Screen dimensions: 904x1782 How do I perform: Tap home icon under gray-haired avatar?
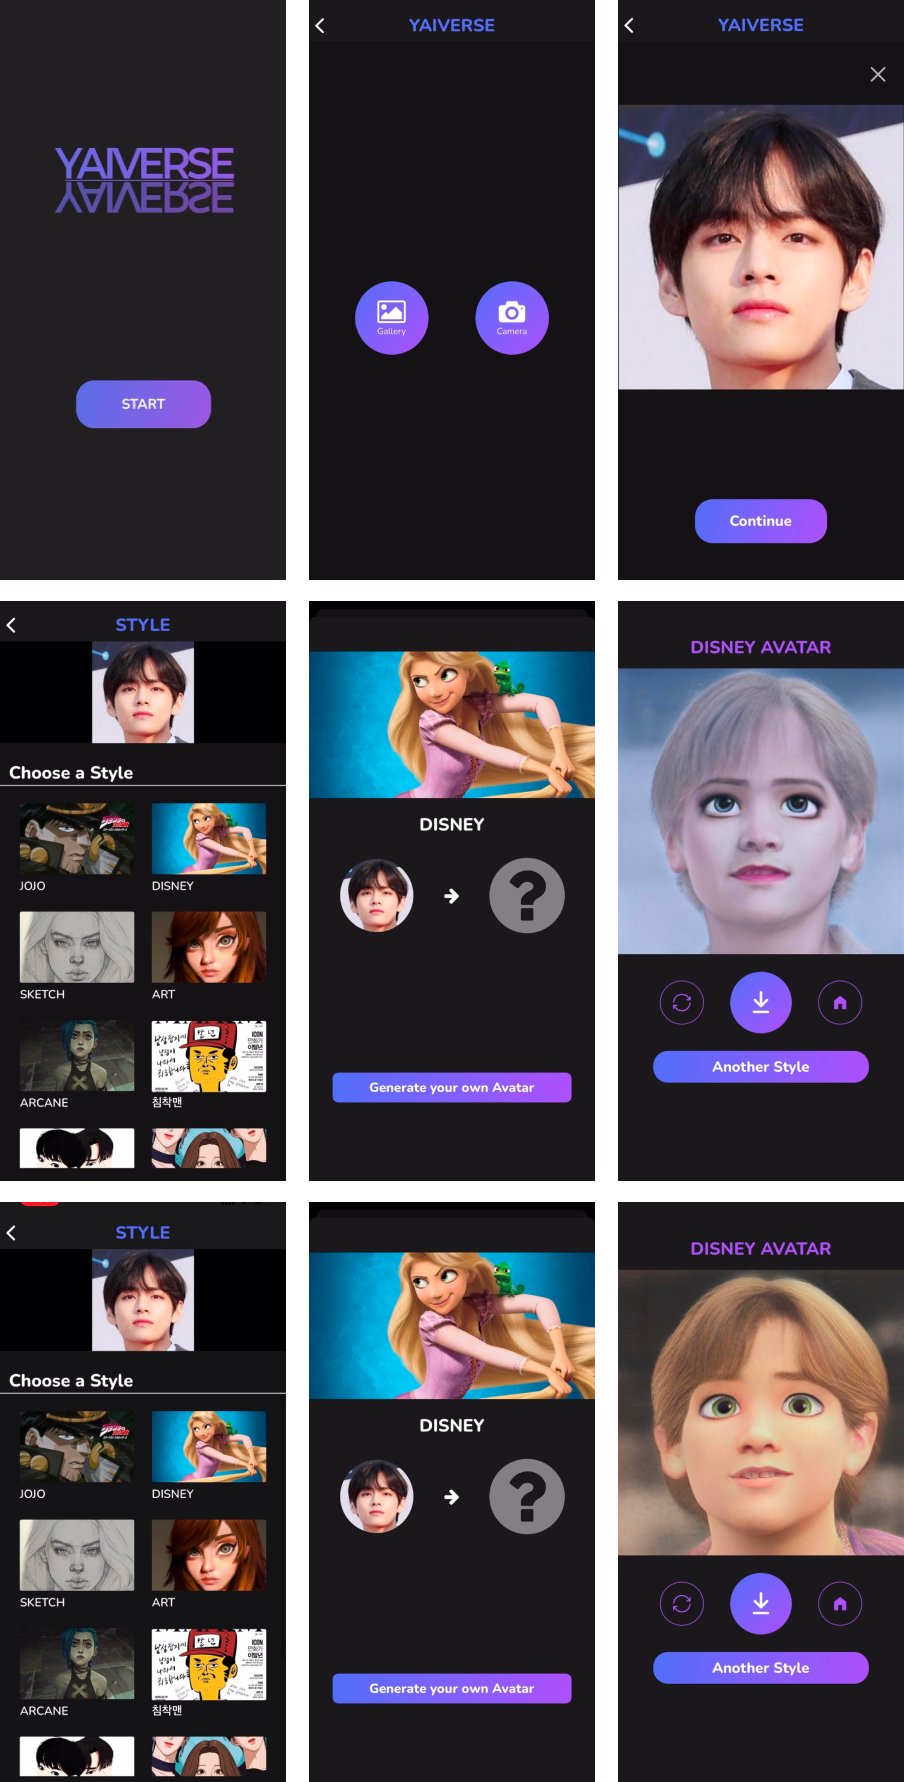tap(839, 1002)
